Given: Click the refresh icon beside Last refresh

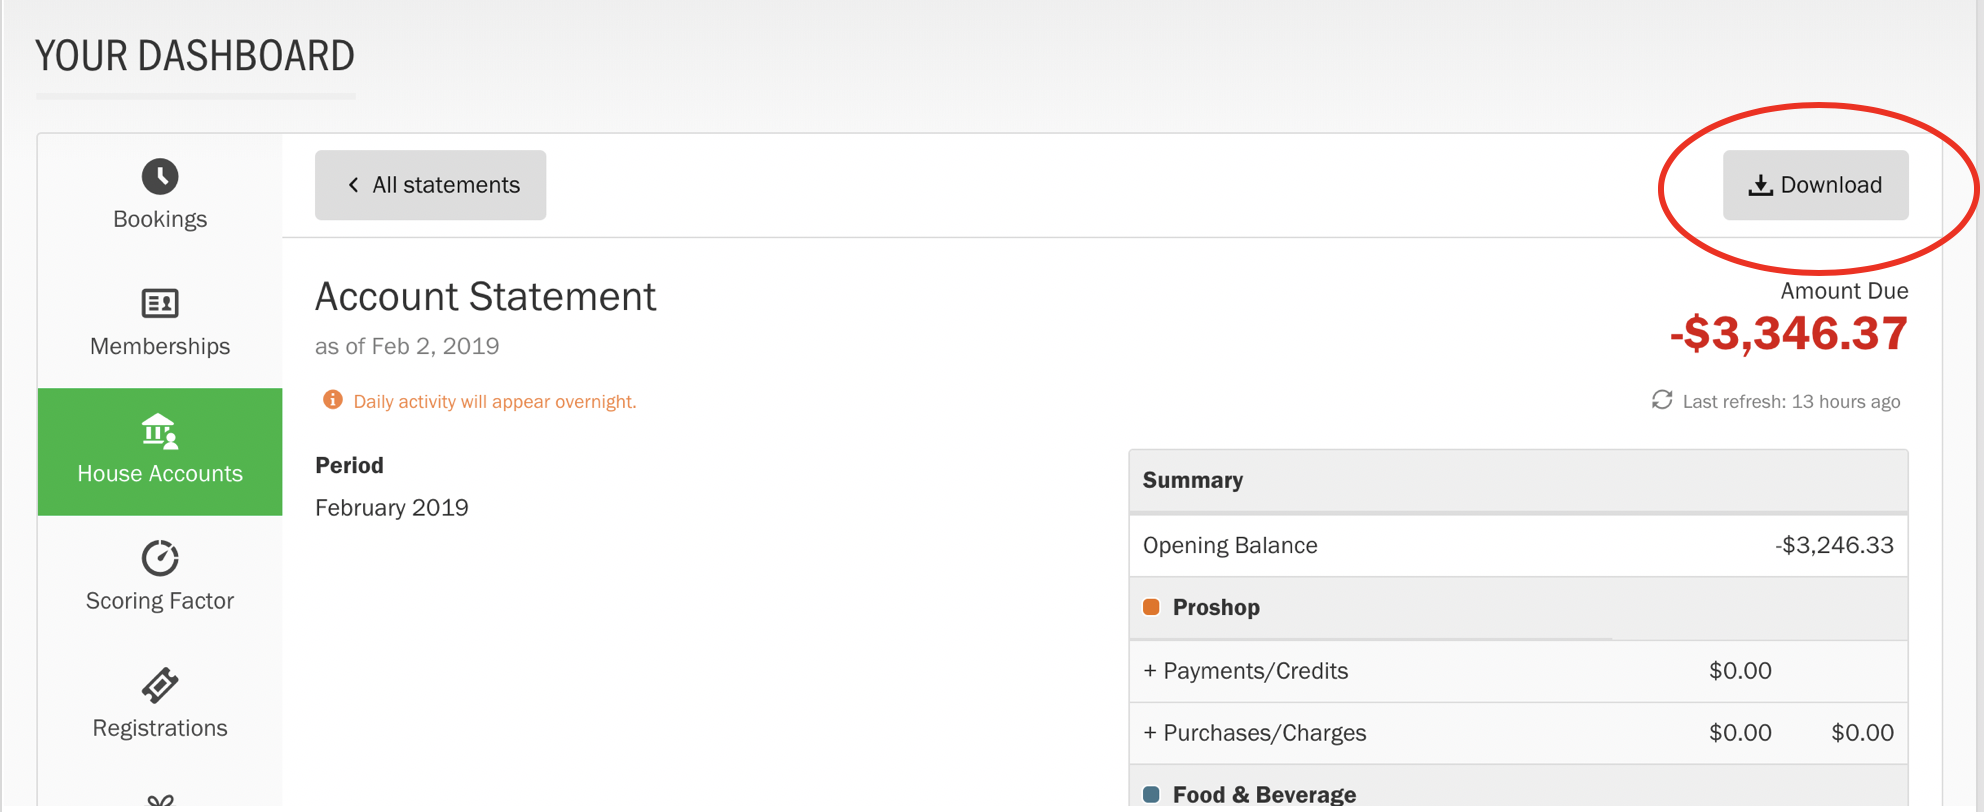Looking at the screenshot, I should [1662, 400].
